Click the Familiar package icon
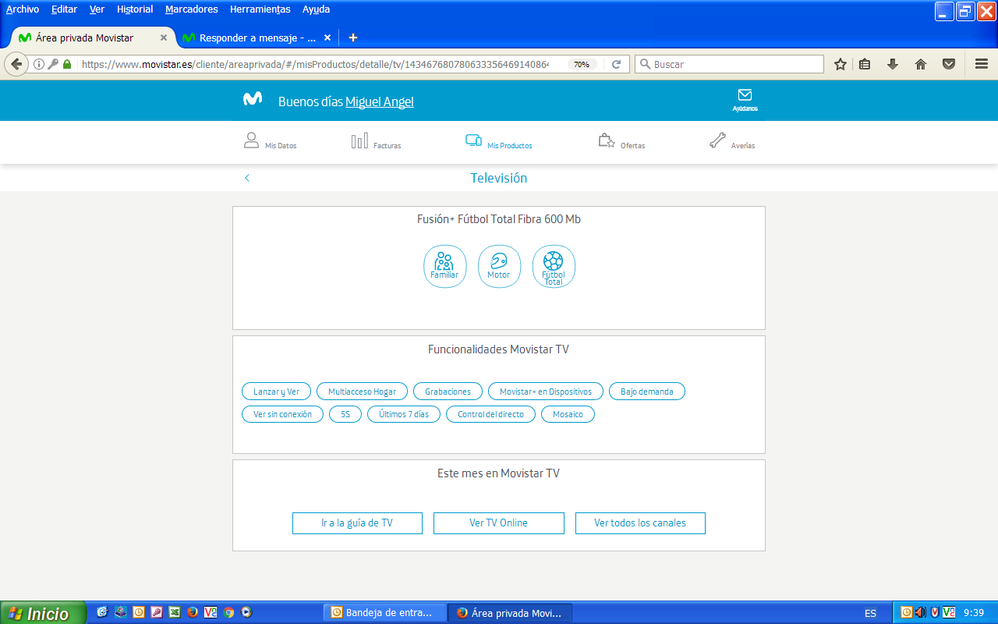Screen dimensions: 998x624 coord(444,266)
